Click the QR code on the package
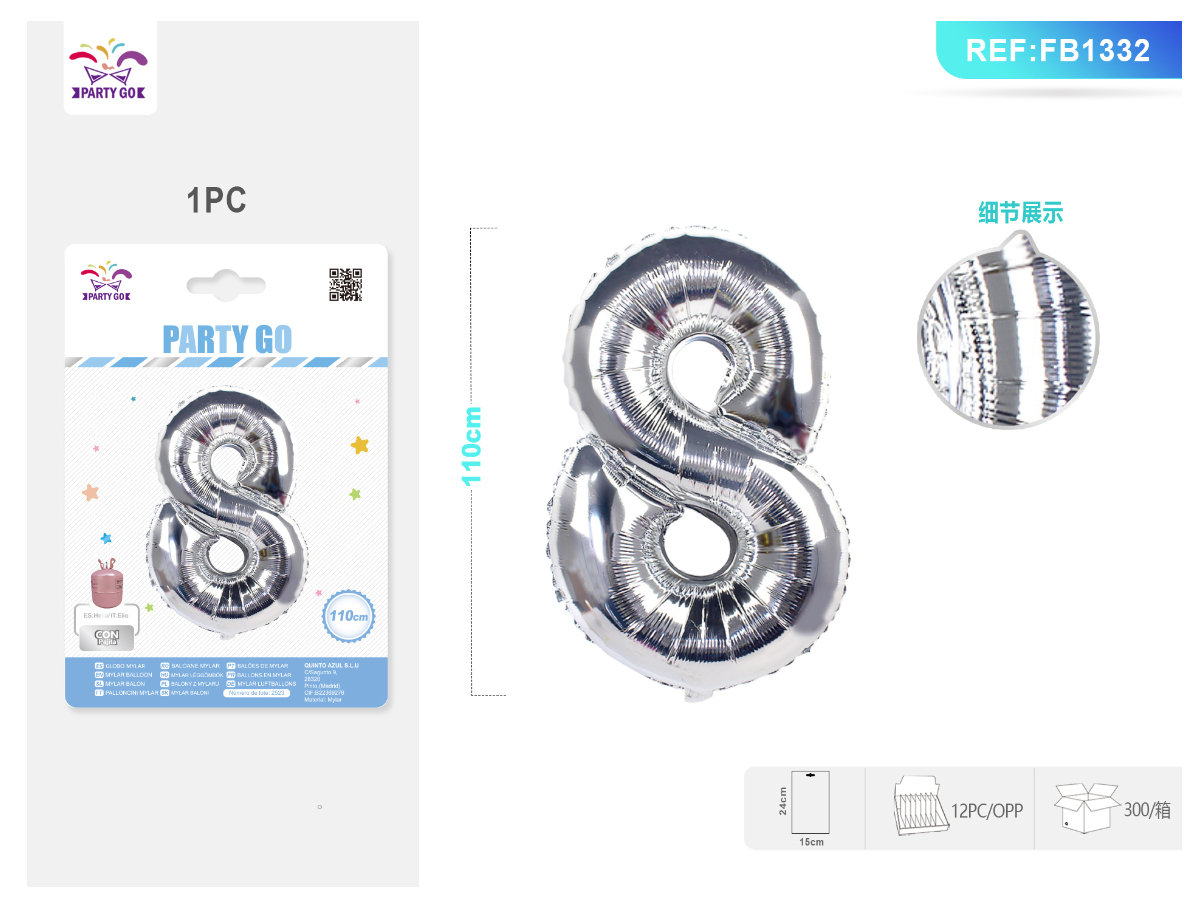The width and height of the screenshot is (1200, 900). coord(345,285)
